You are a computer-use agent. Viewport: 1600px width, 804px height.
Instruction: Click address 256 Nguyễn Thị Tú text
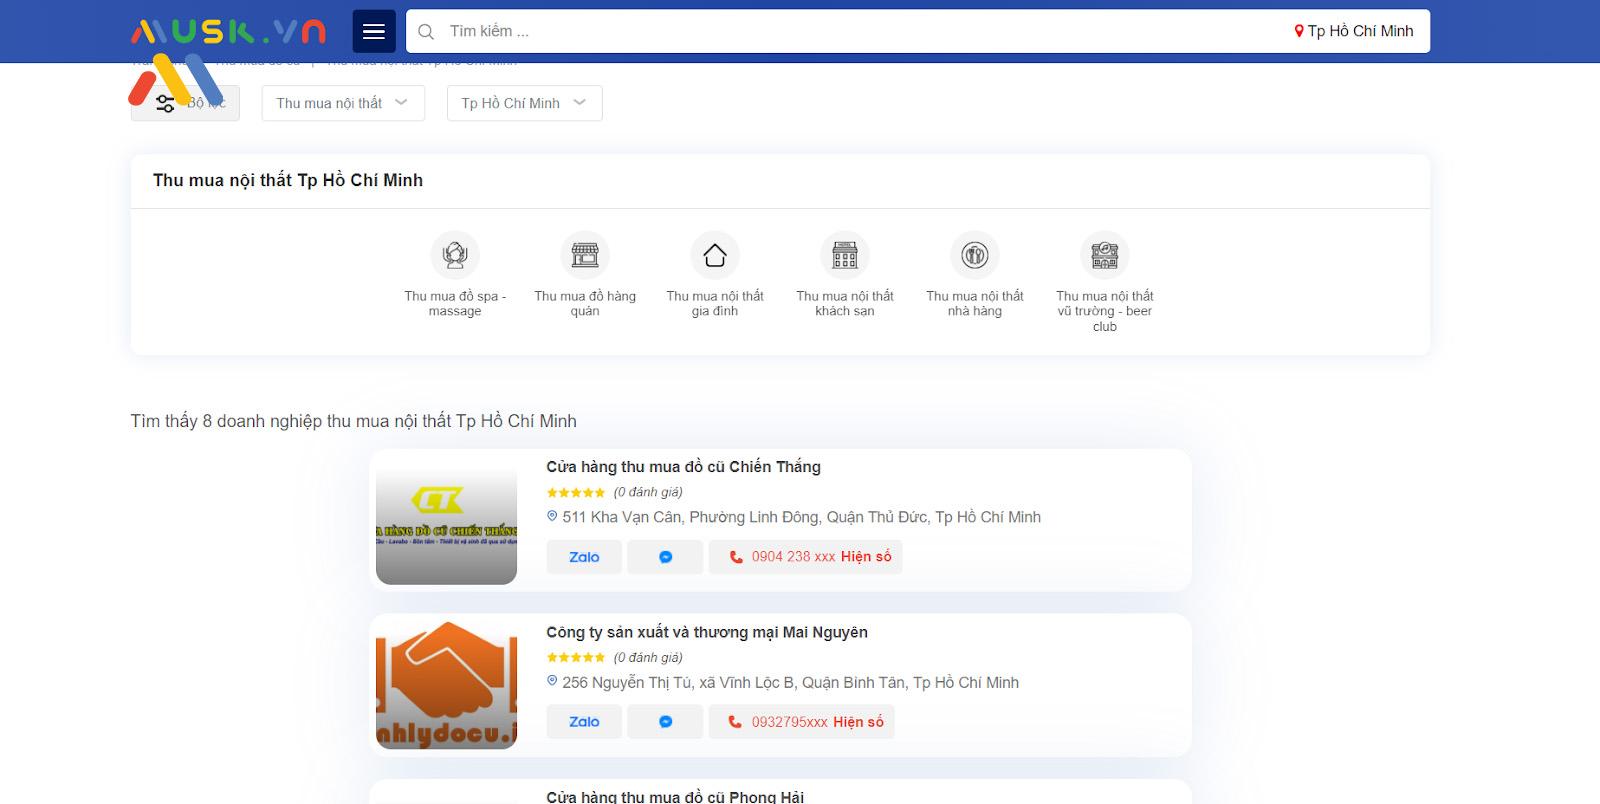791,682
